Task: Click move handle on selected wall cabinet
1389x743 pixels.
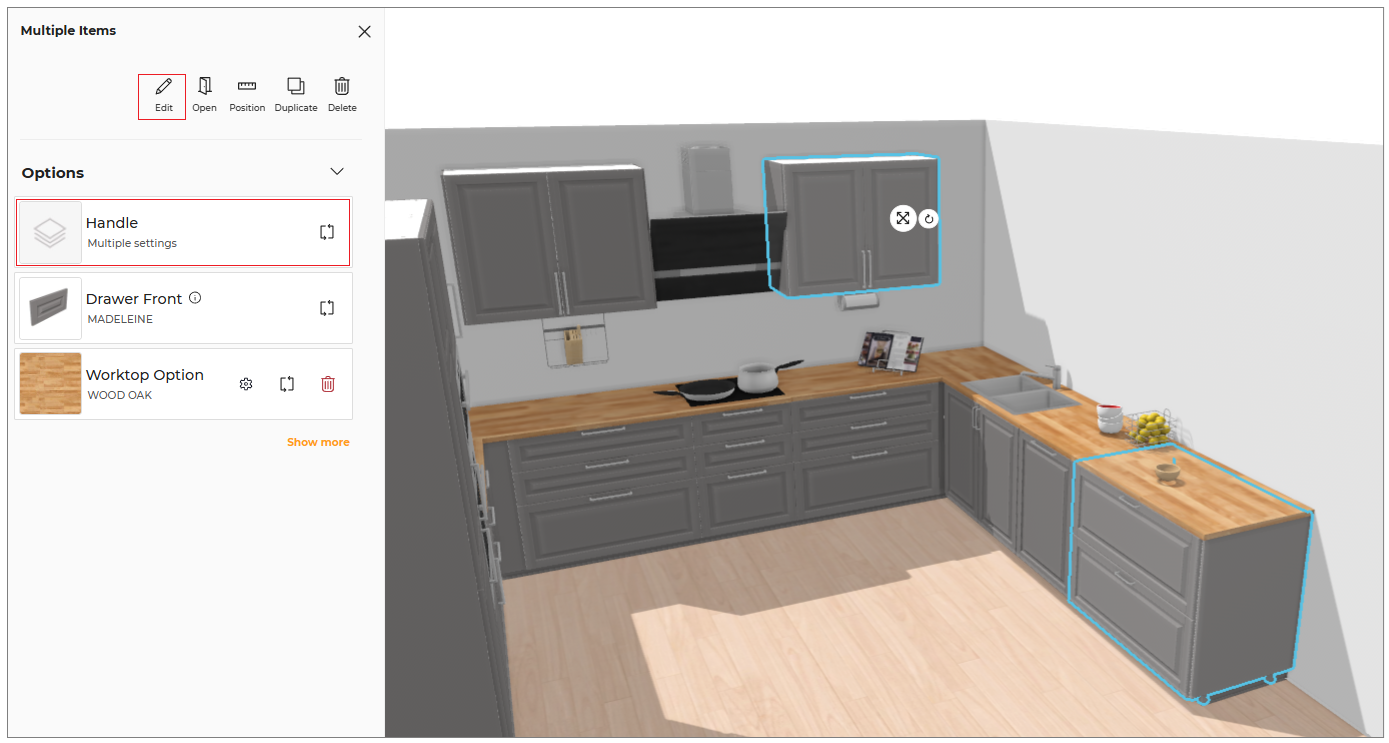Action: tap(903, 218)
